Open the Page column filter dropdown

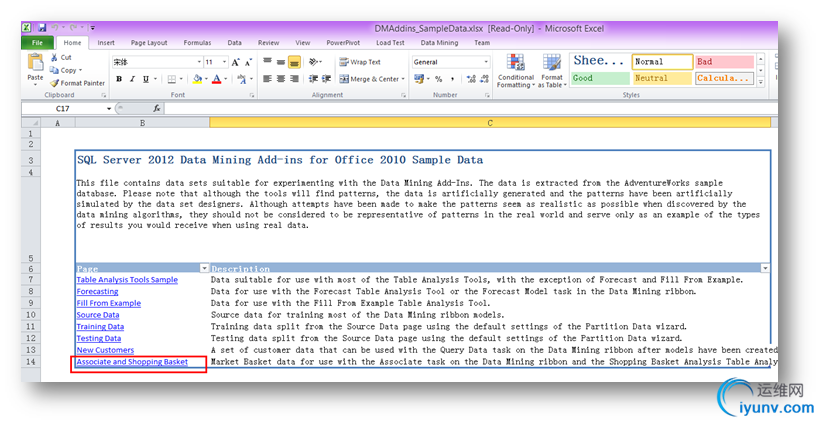pos(204,268)
